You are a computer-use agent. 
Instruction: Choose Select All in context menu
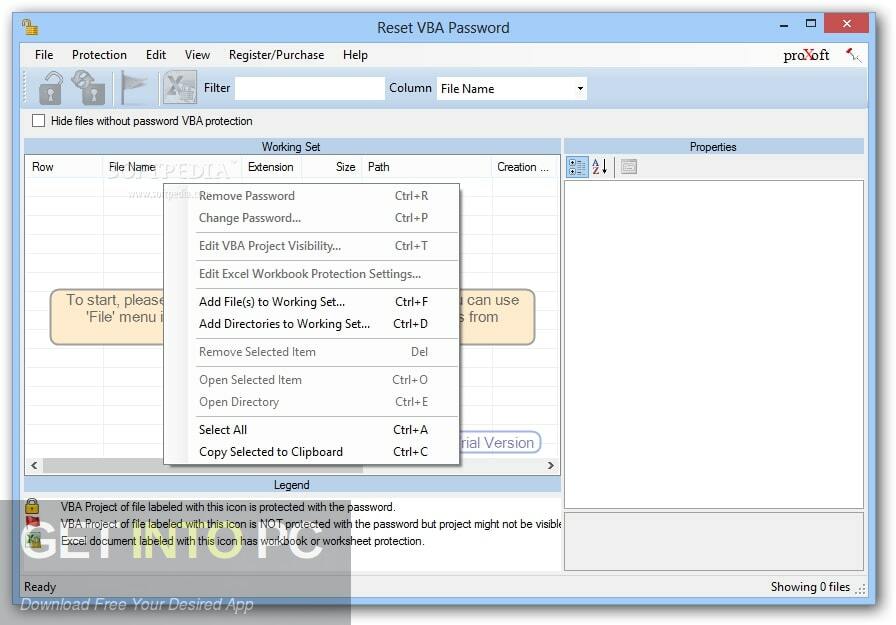point(312,430)
